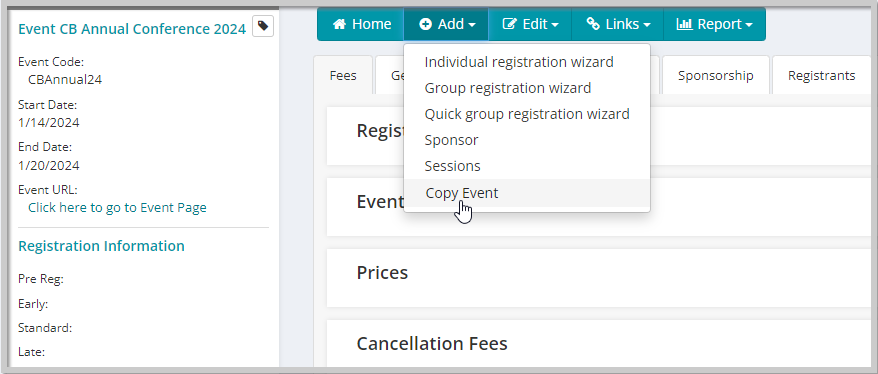Click the event code CBAnnual24
The width and height of the screenshot is (878, 374).
(x=65, y=80)
